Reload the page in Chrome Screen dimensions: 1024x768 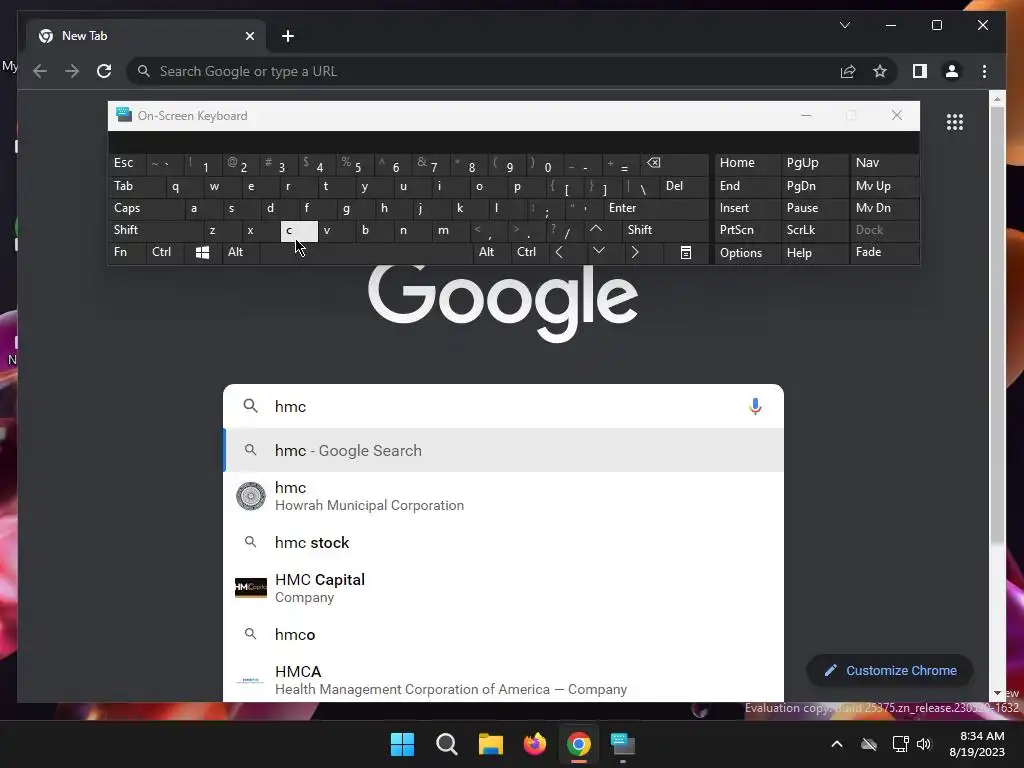(x=104, y=71)
